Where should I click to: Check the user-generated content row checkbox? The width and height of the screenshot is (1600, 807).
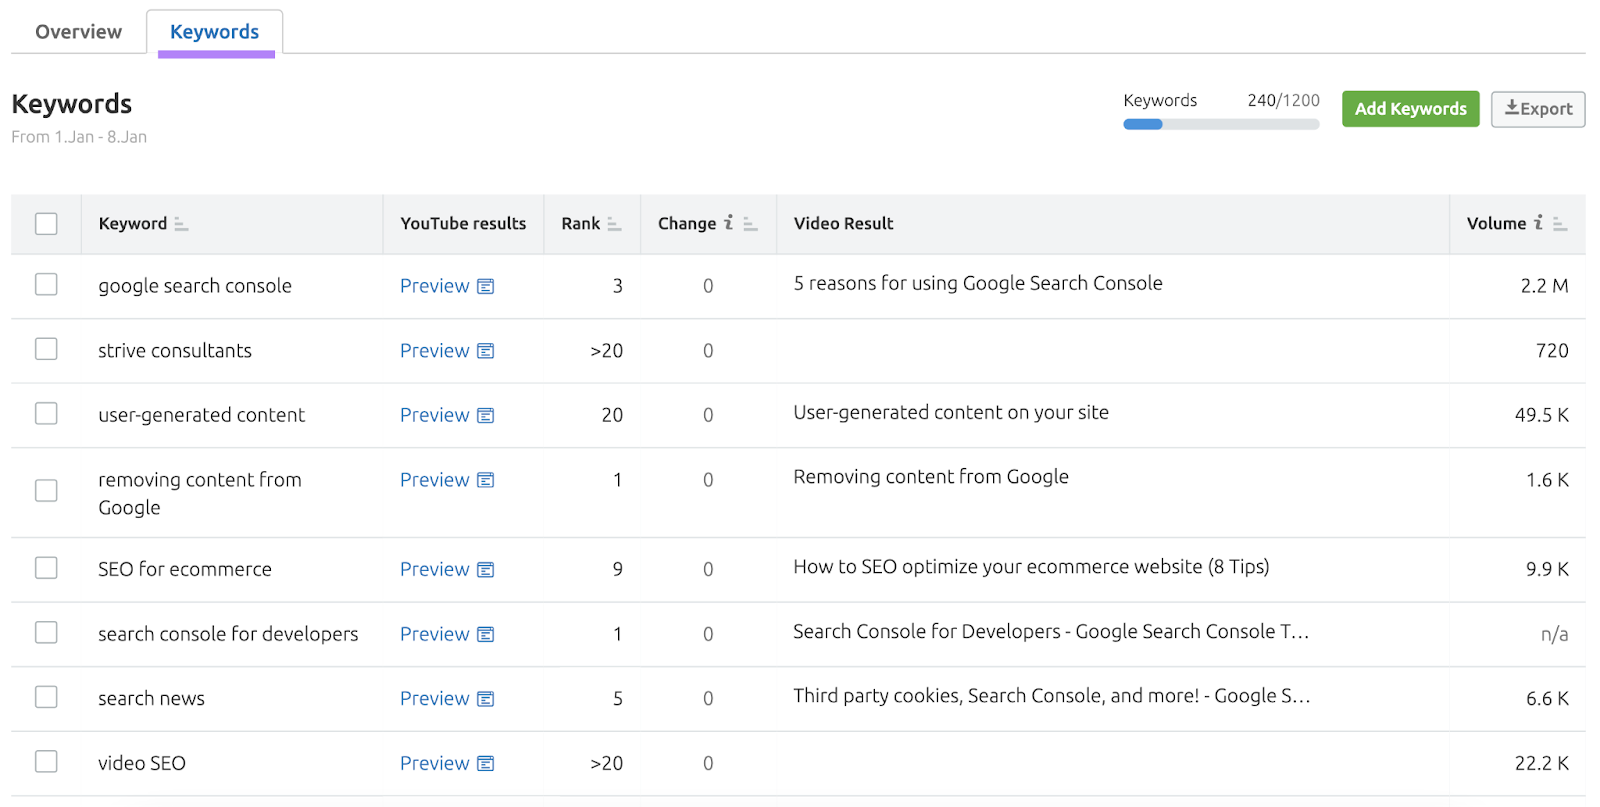pos(46,414)
